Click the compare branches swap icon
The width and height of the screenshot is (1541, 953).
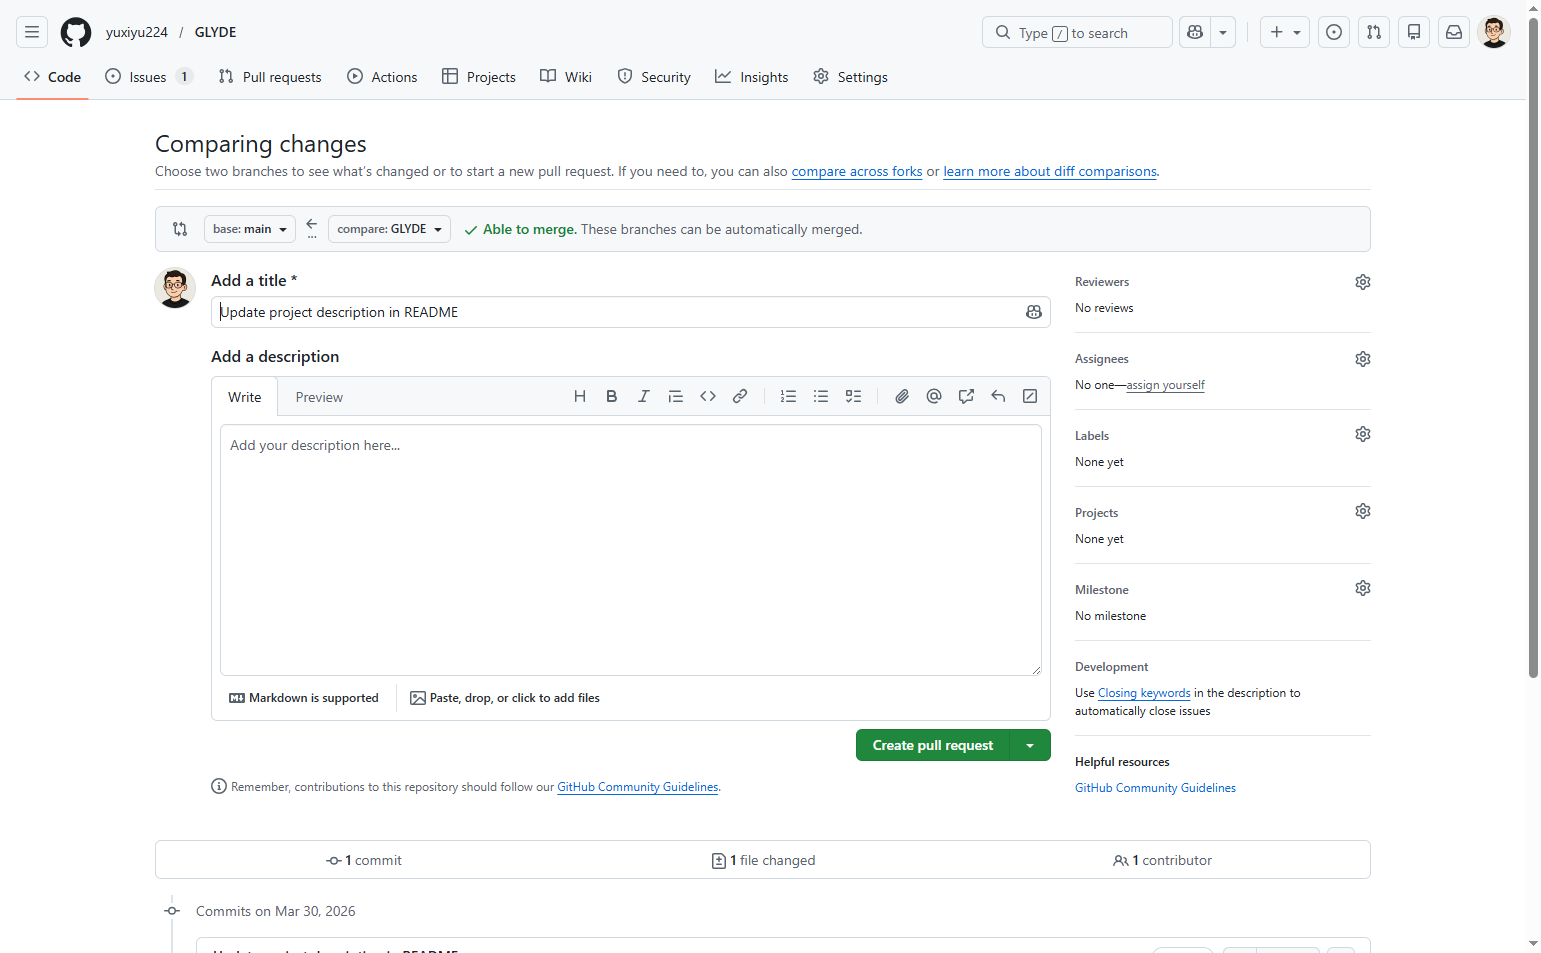pos(180,229)
